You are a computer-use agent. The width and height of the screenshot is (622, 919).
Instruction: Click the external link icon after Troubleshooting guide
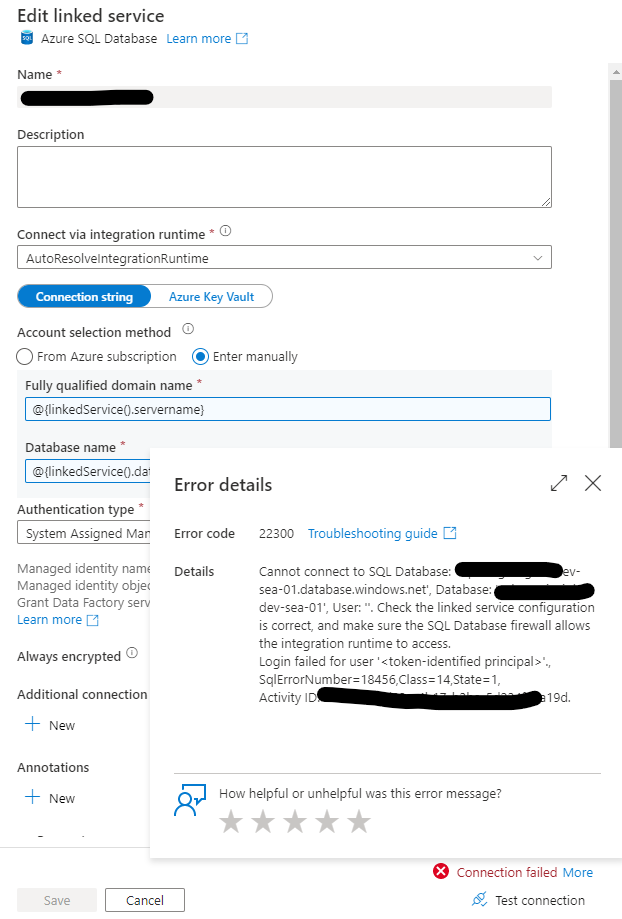(x=450, y=533)
